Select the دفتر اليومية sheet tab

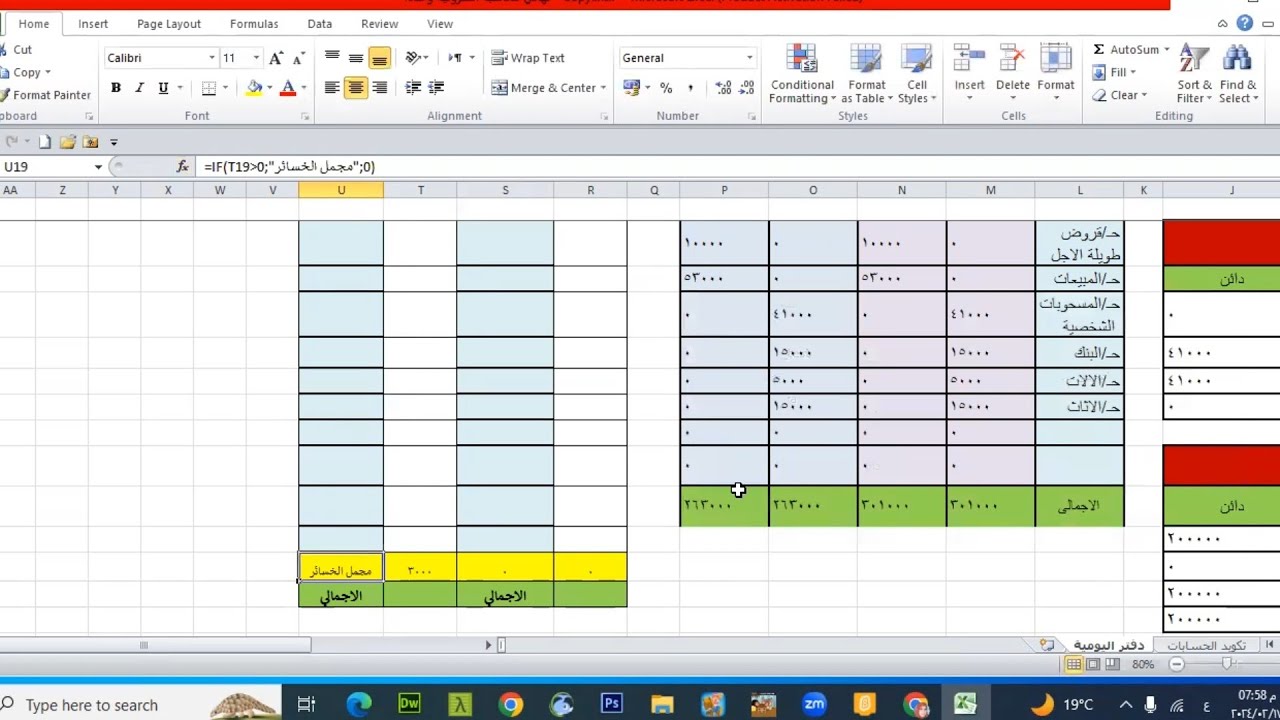pyautogui.click(x=1108, y=645)
